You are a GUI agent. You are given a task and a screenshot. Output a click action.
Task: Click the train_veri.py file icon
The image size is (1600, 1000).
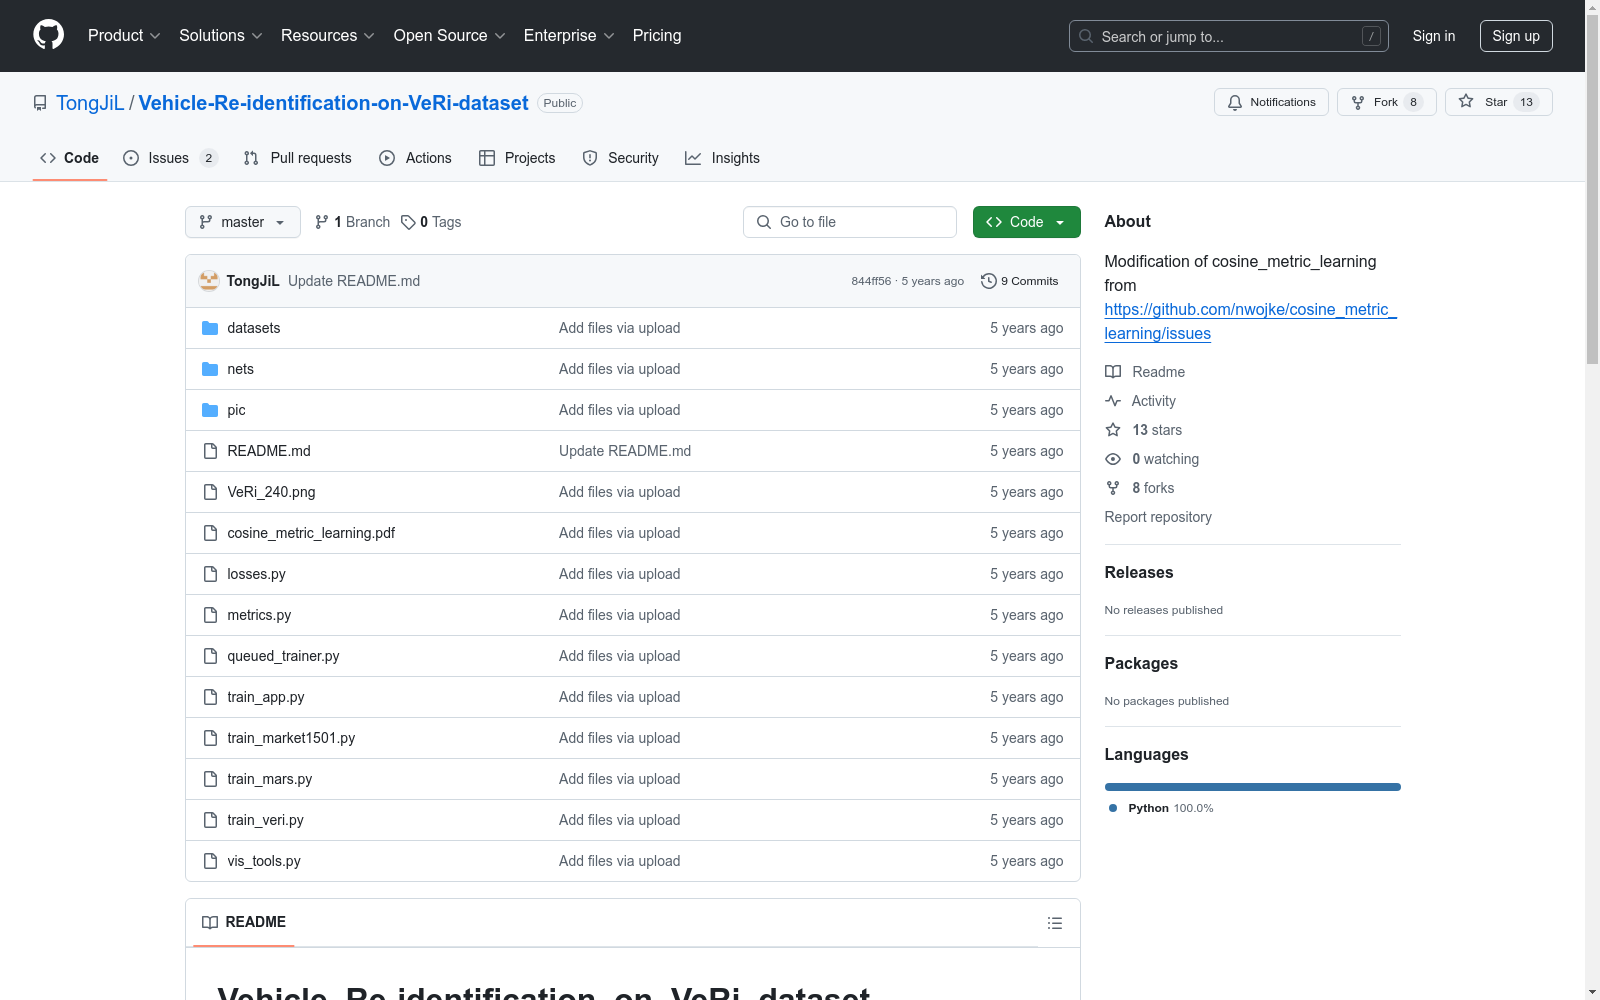pyautogui.click(x=210, y=820)
